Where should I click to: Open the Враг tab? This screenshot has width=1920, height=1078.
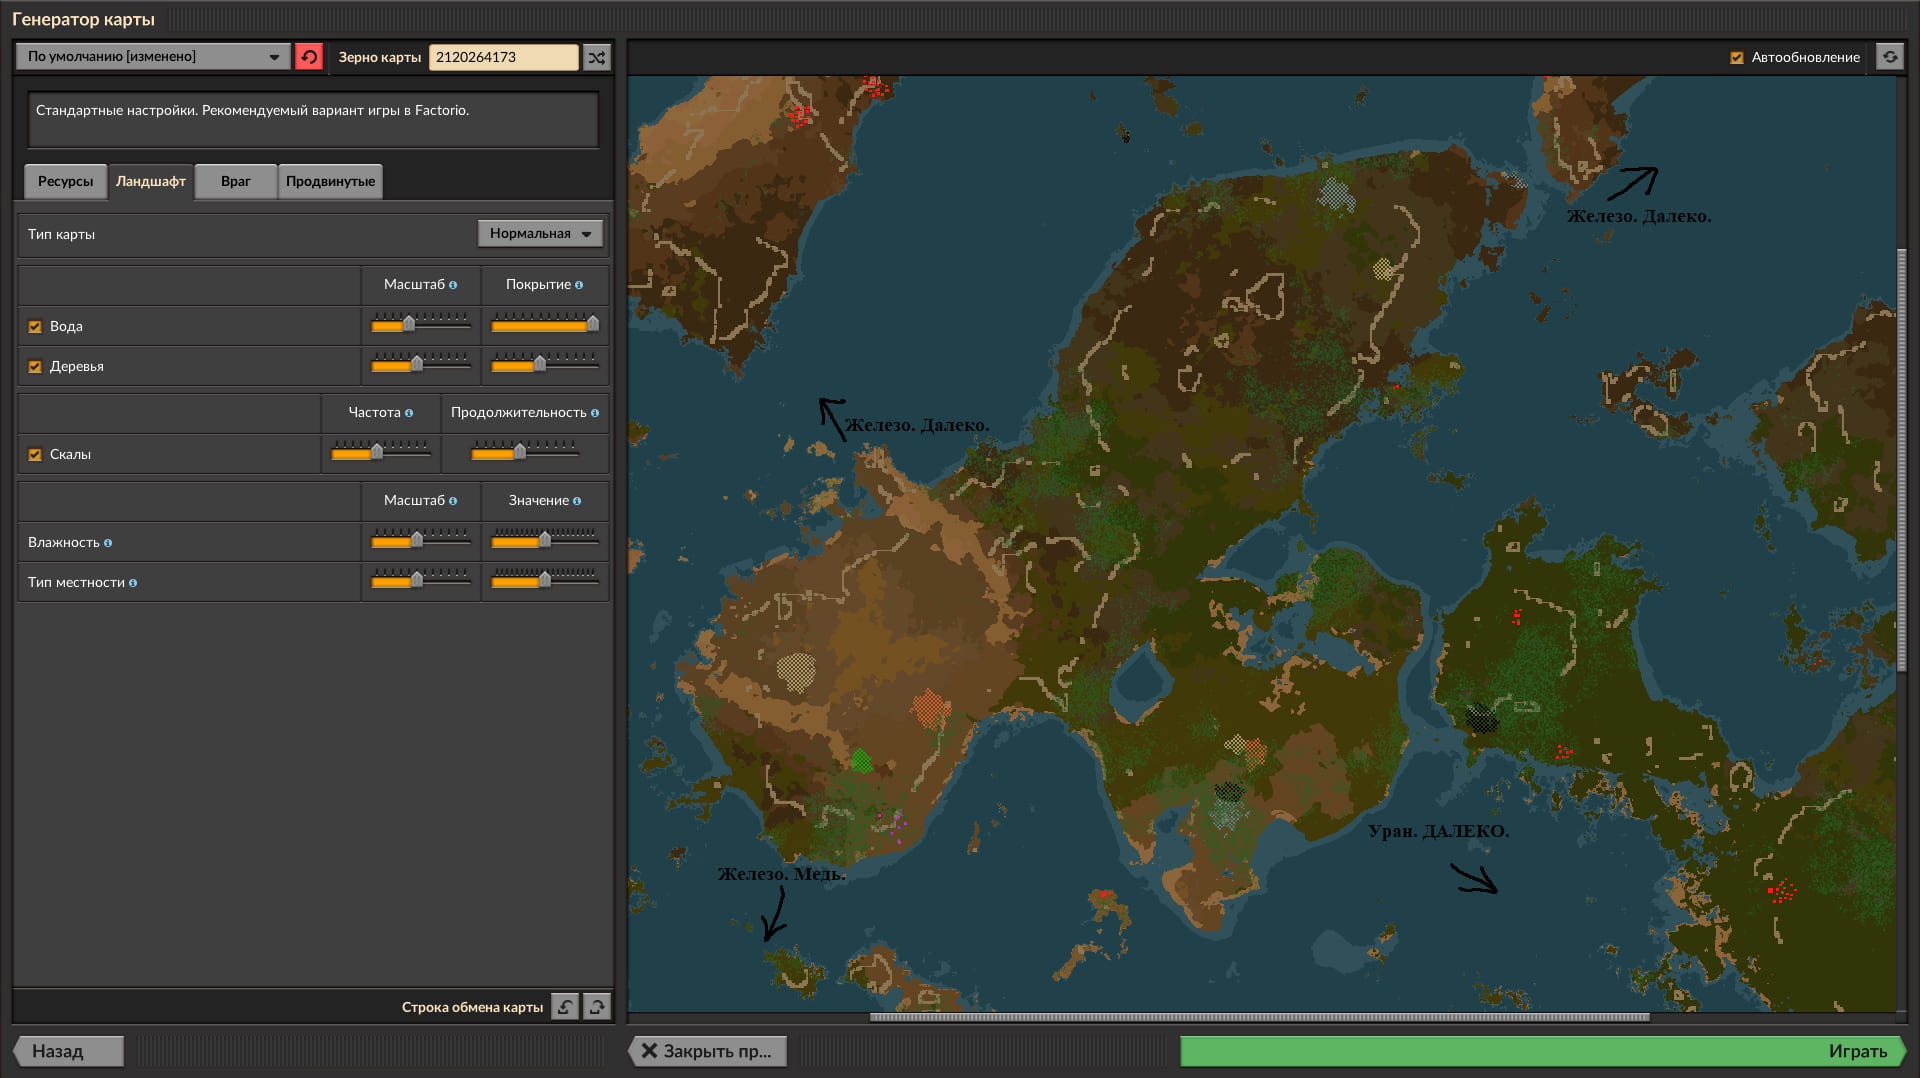coord(236,182)
